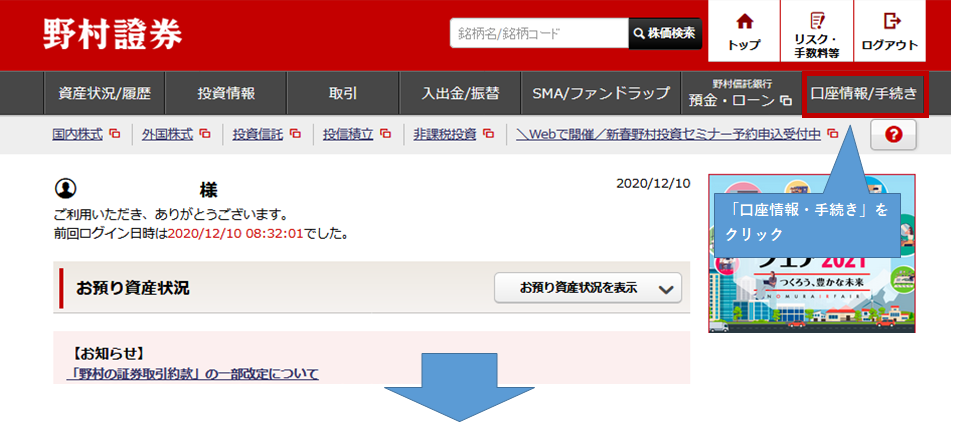
Task: Click external-window icon on 預金・ローン
Action: pos(786,101)
